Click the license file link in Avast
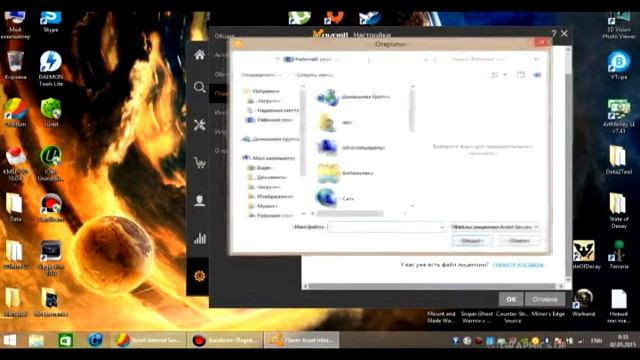 [518, 264]
